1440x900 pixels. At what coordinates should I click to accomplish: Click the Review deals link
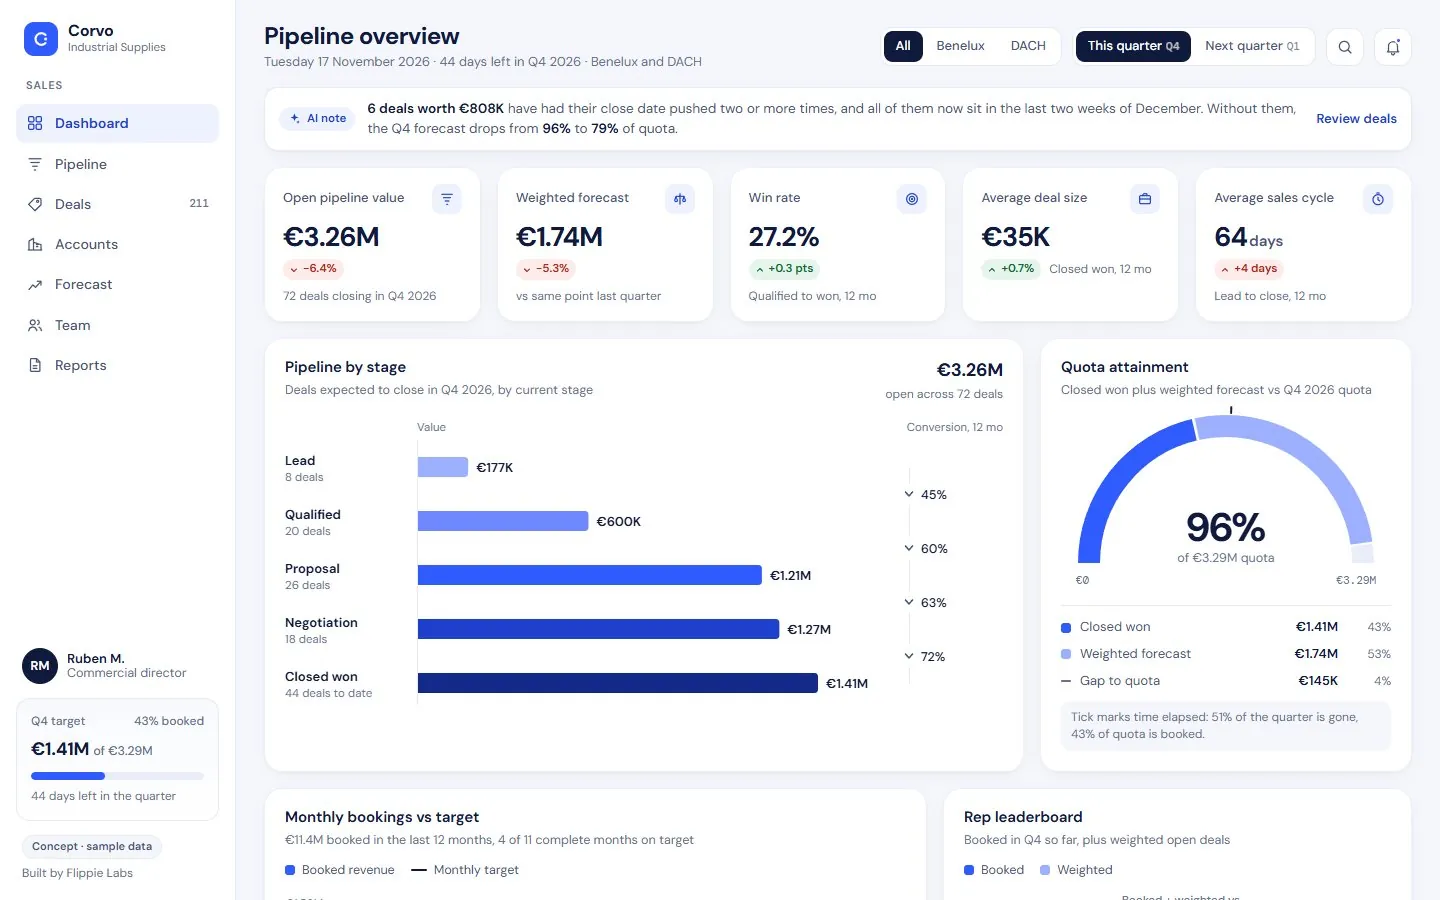1356,118
